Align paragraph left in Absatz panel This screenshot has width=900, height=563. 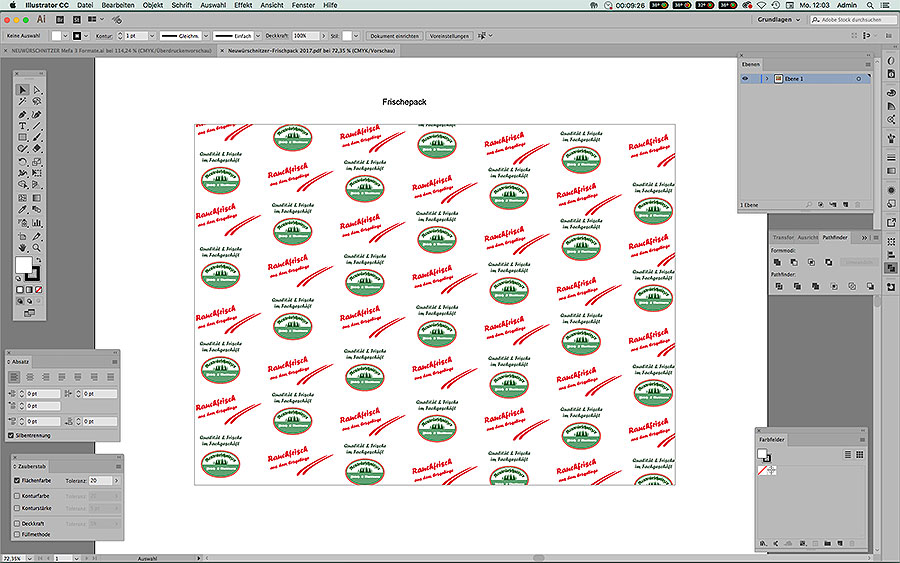pyautogui.click(x=14, y=377)
